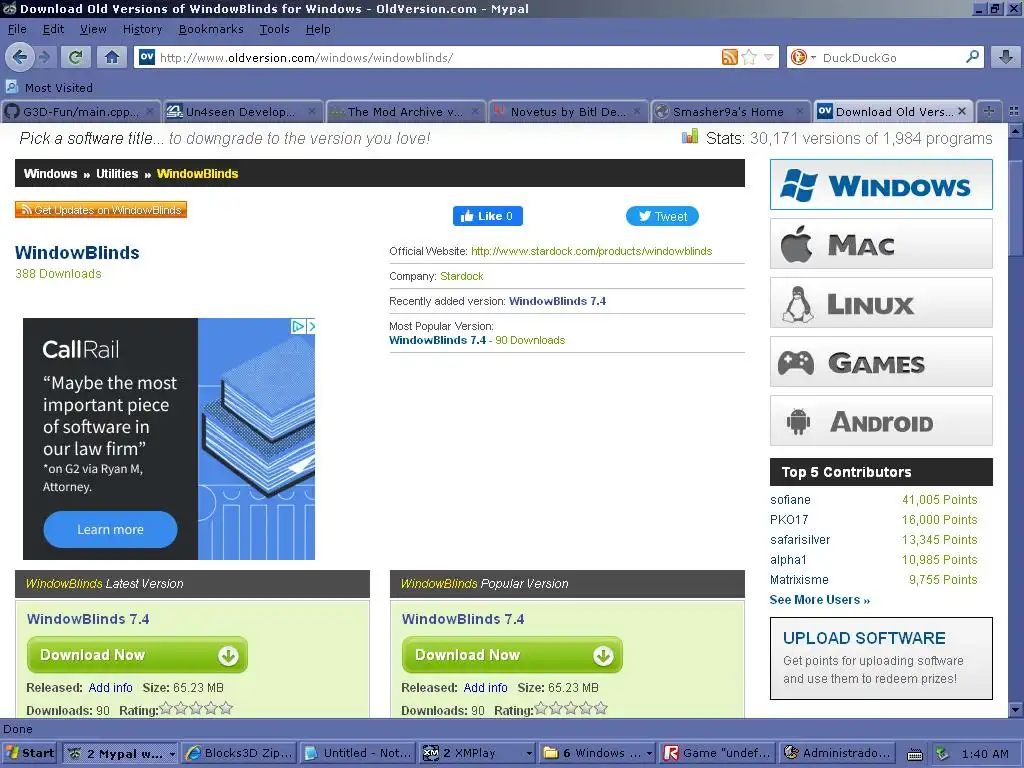Rate Latest Version with the star rating
The width and height of the screenshot is (1024, 768).
[196, 709]
